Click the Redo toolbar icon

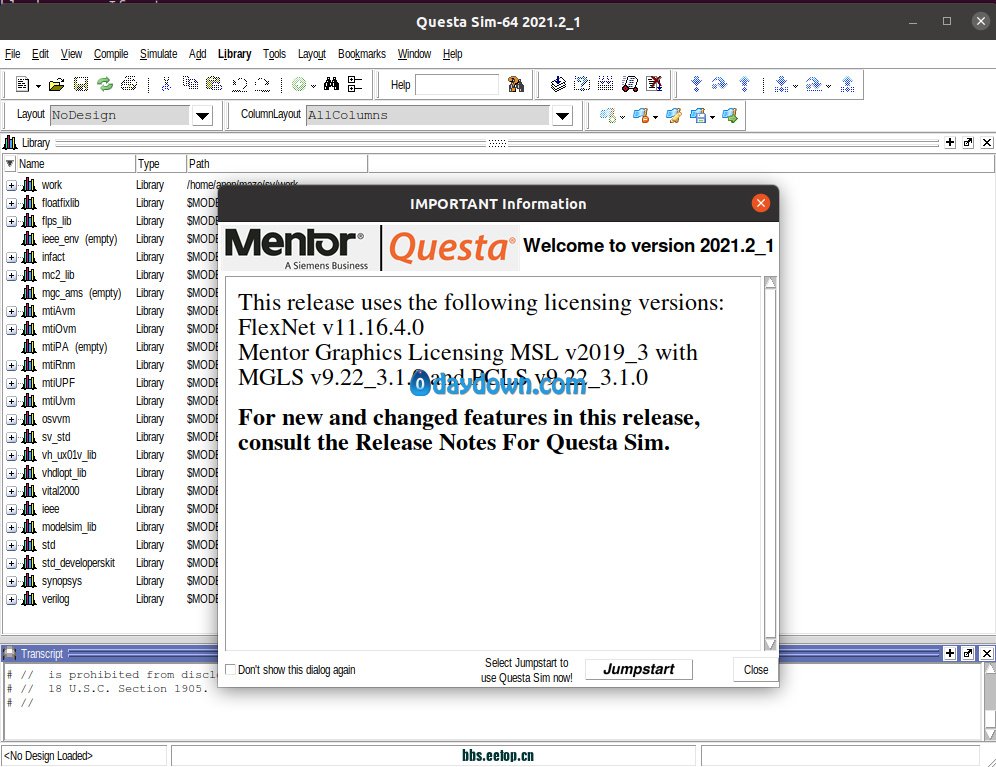pyautogui.click(x=262, y=84)
